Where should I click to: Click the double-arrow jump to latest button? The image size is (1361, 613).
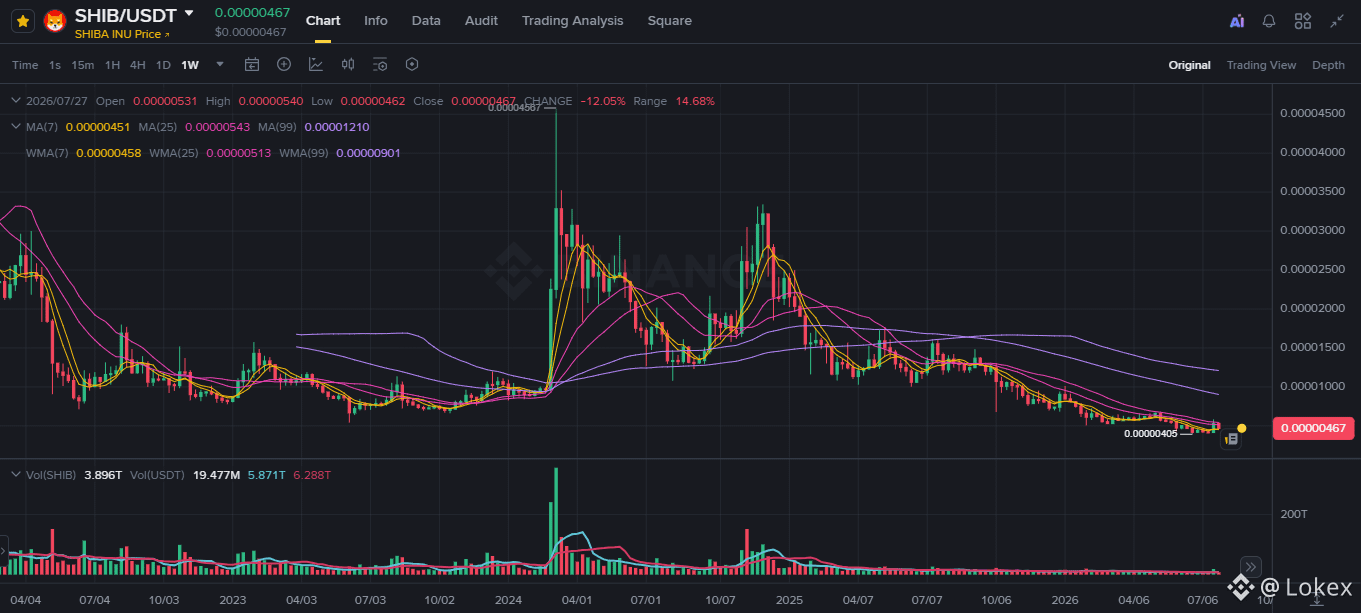click(1249, 566)
